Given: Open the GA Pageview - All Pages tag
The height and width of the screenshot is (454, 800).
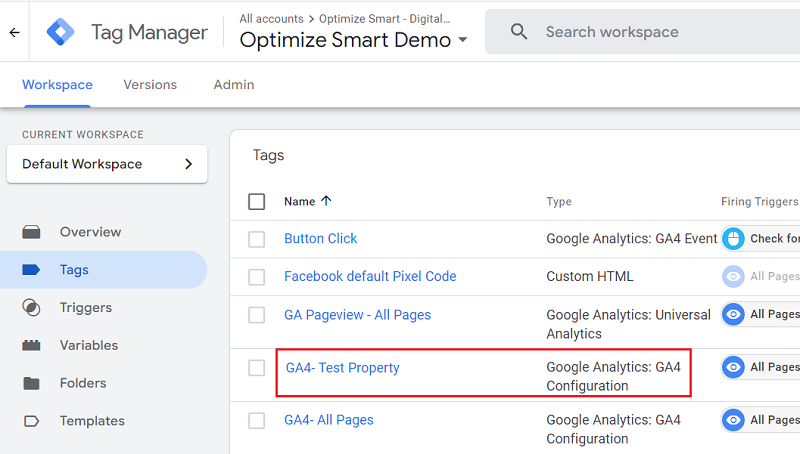Looking at the screenshot, I should click(357, 315).
